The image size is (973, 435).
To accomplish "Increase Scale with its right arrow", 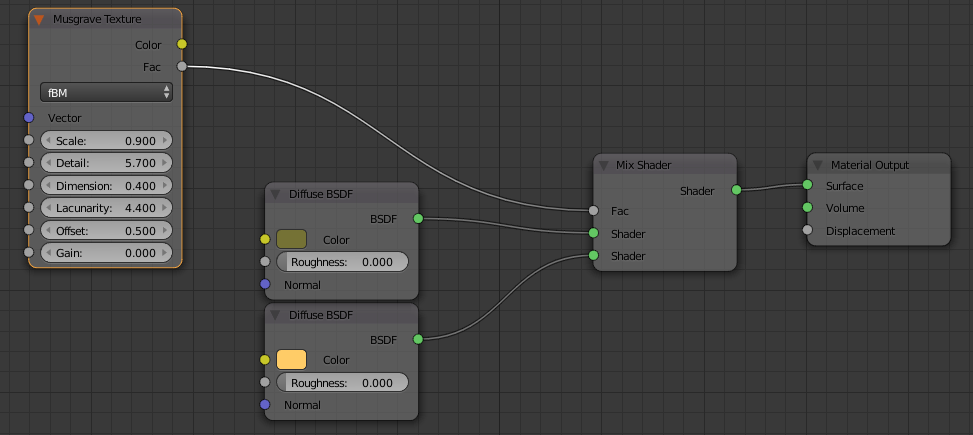I will 164,141.
